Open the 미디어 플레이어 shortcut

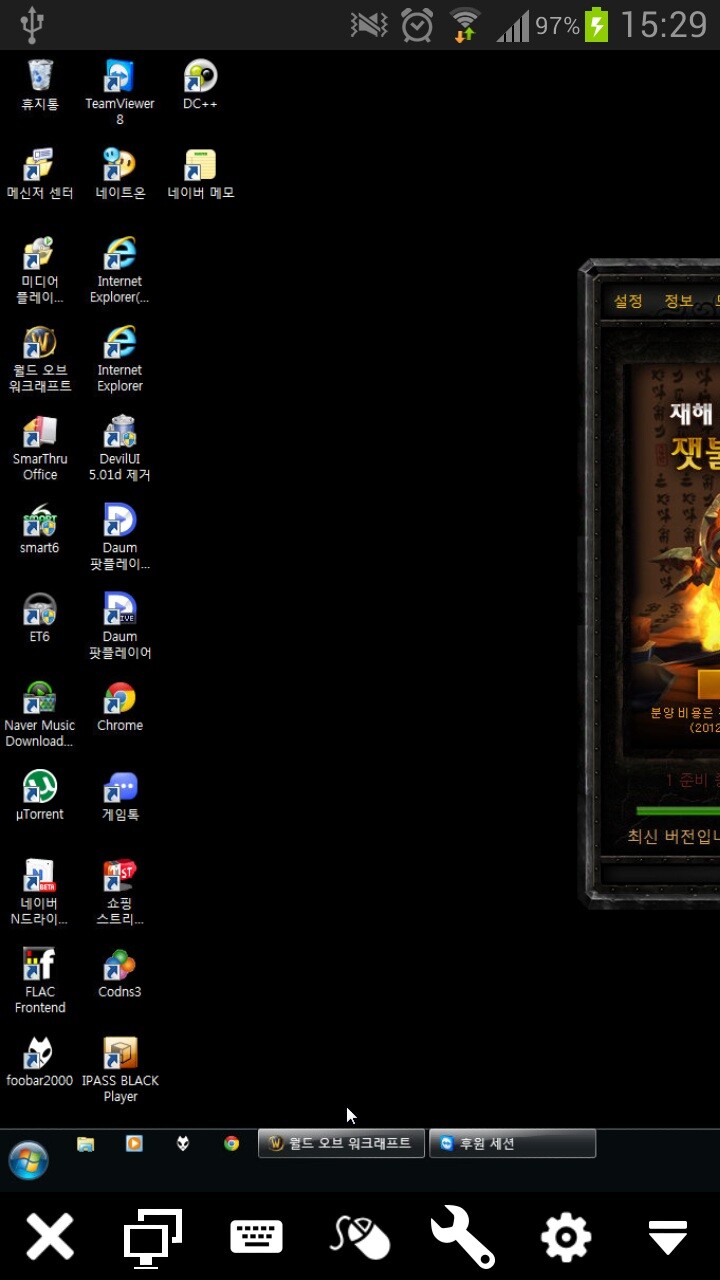[40, 270]
